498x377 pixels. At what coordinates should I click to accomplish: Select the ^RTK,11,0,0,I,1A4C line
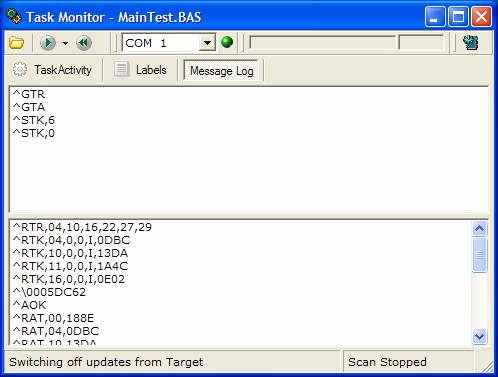point(70,266)
